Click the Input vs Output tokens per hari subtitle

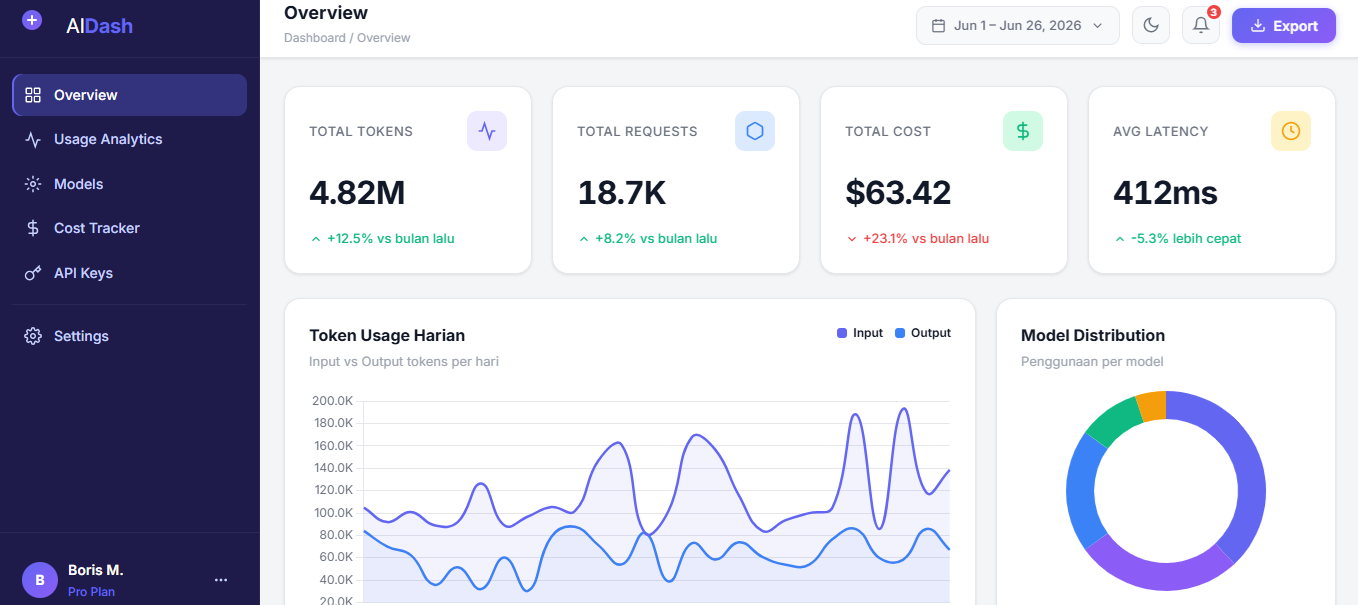(404, 362)
